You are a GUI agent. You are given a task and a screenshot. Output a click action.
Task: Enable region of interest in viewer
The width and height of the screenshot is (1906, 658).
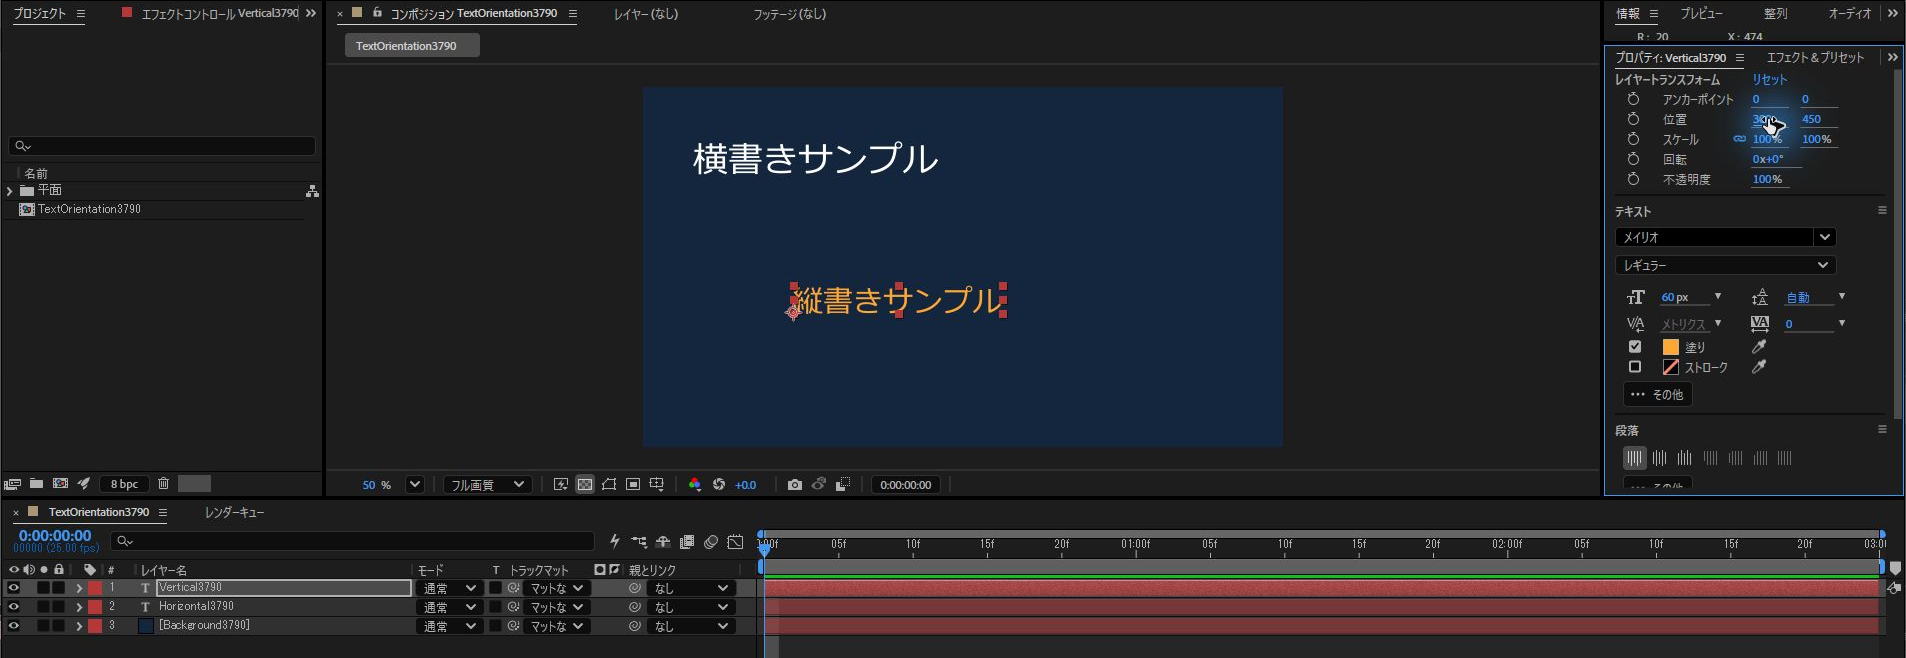click(x=633, y=485)
